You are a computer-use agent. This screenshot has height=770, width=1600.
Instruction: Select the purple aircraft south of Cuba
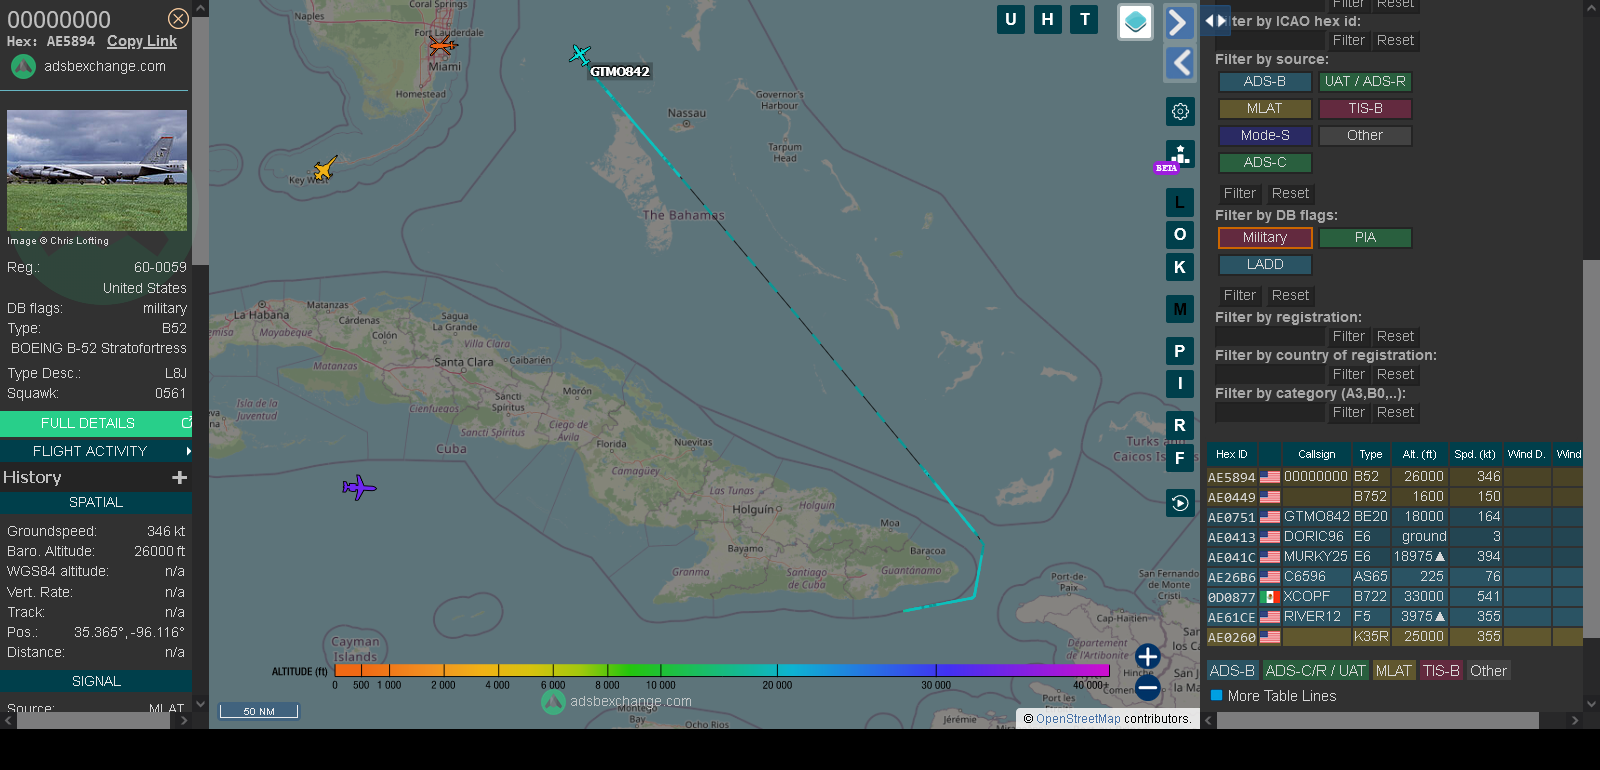(359, 487)
